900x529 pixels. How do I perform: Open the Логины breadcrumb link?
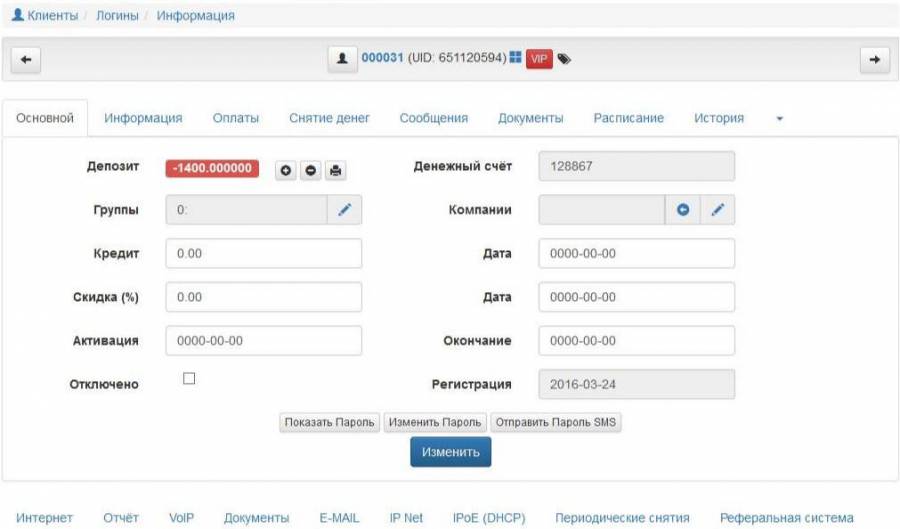(117, 15)
